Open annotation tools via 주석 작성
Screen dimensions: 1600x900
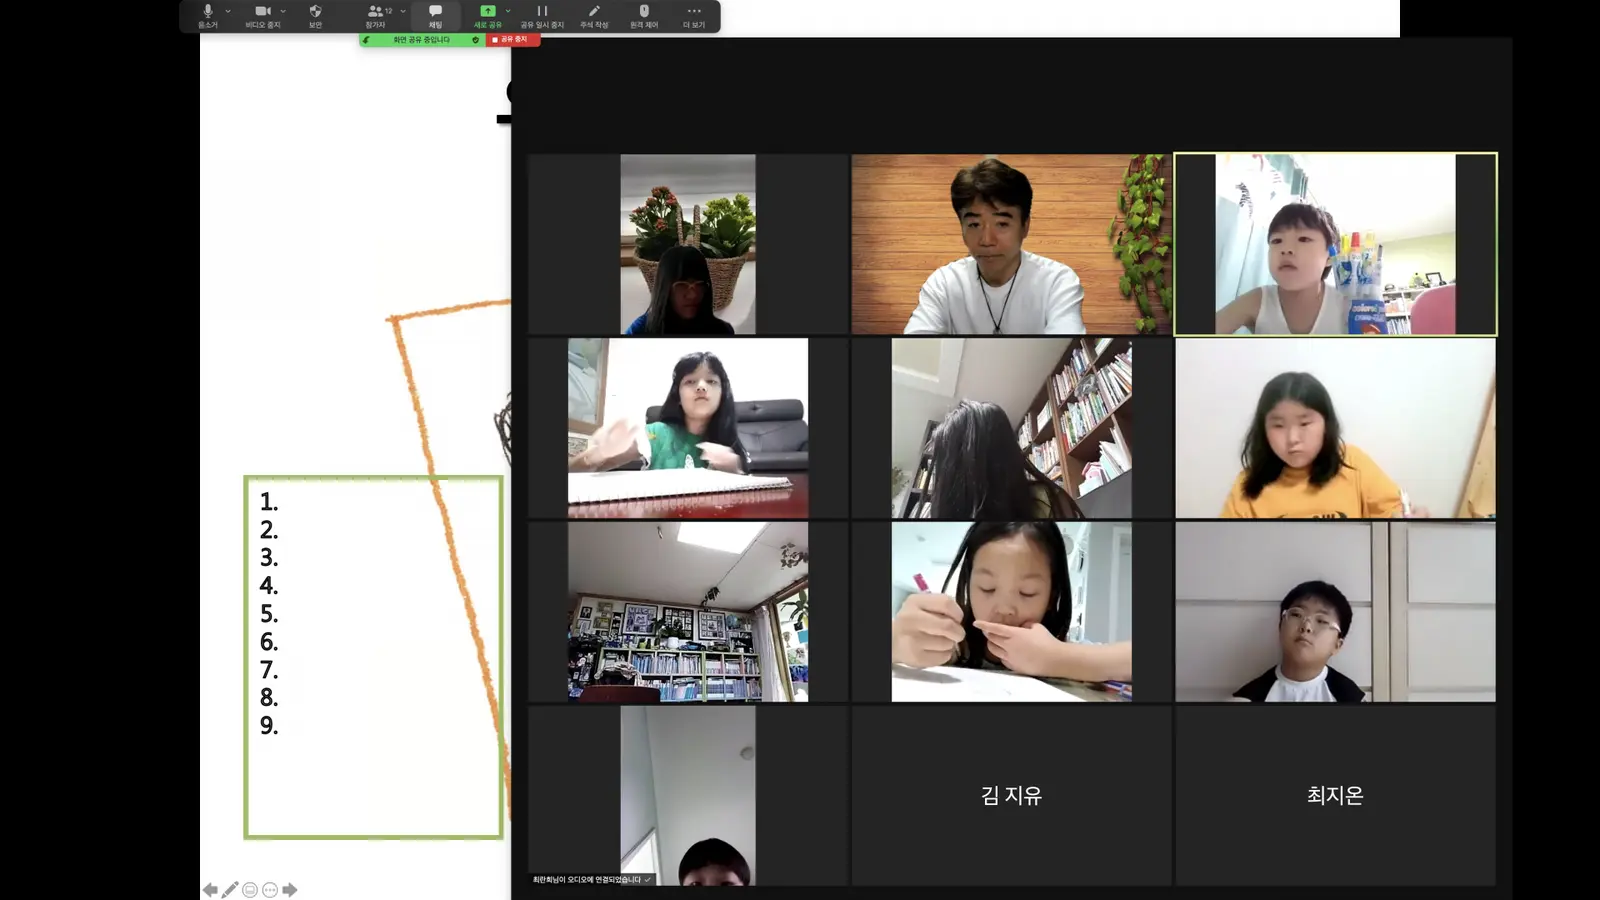pyautogui.click(x=594, y=16)
